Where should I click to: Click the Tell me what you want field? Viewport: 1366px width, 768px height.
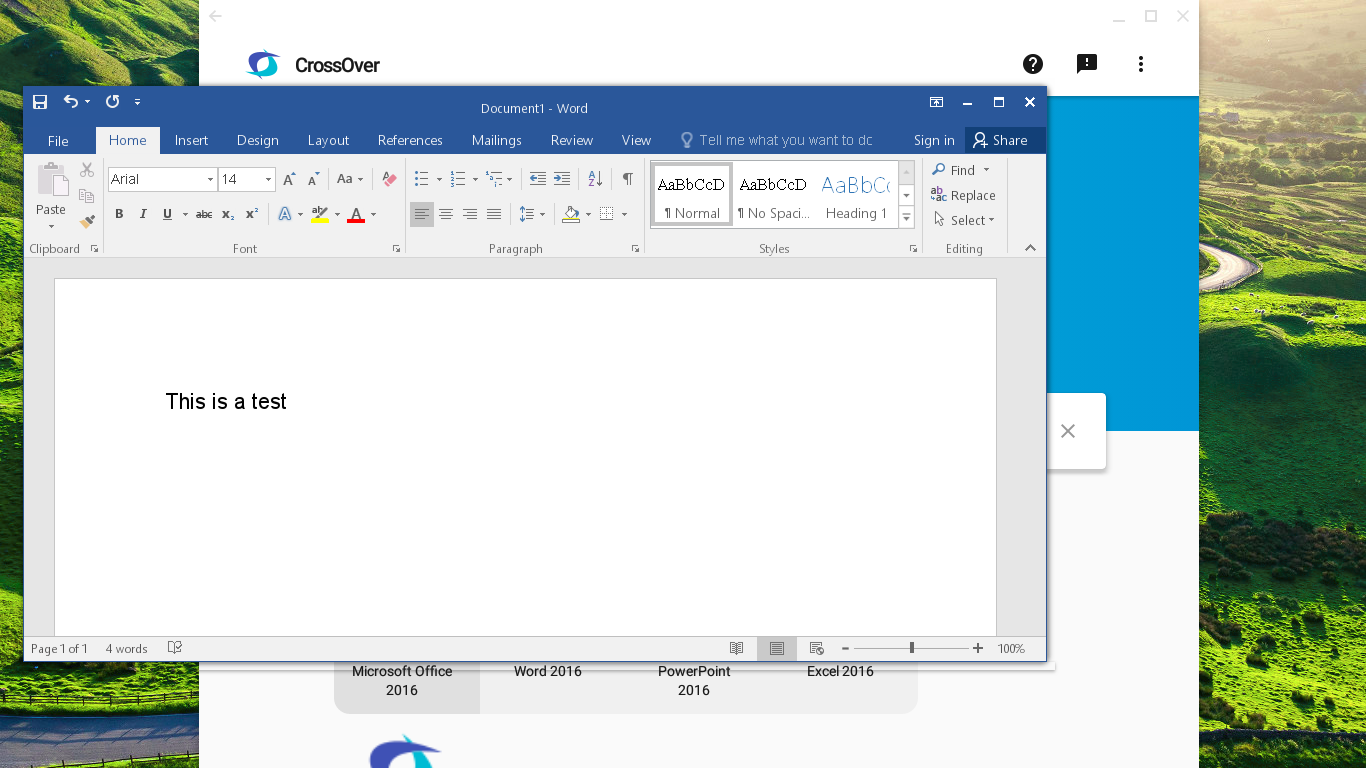pos(777,140)
